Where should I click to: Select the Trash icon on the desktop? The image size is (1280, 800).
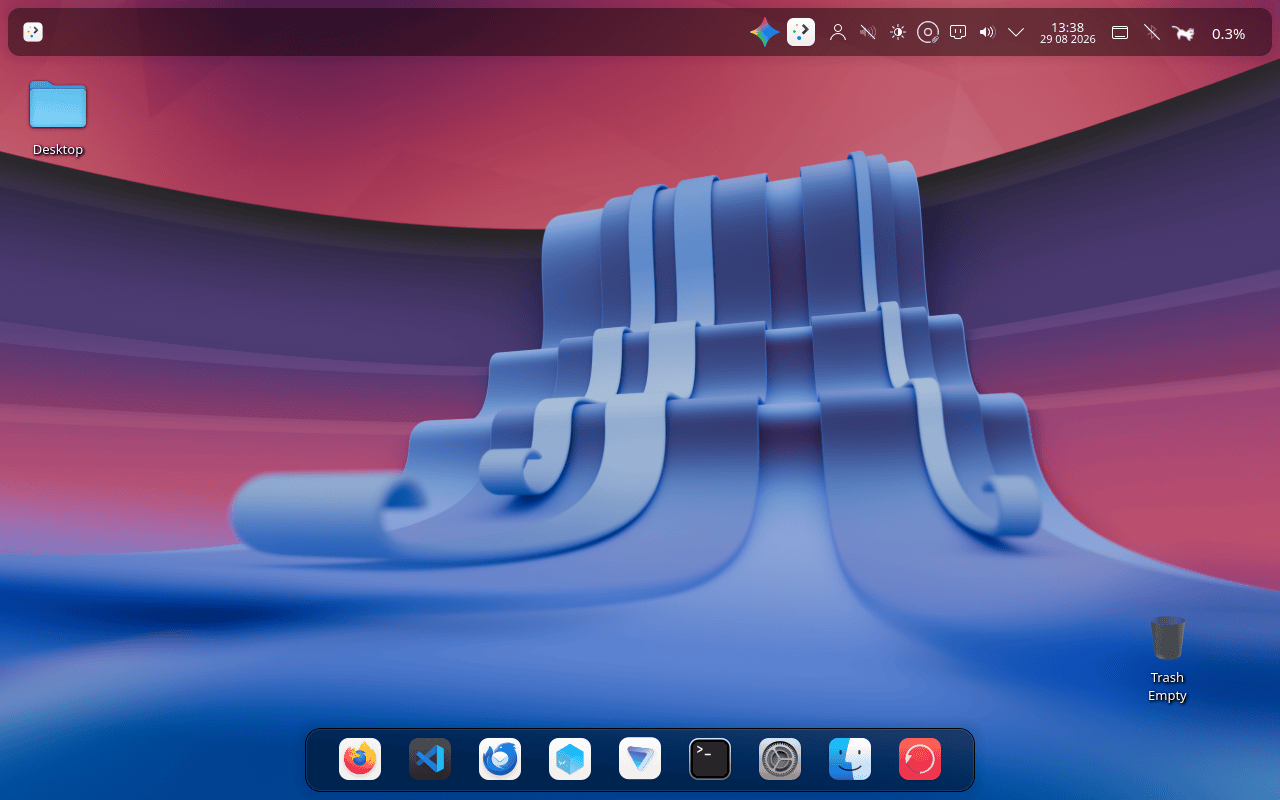[1167, 638]
